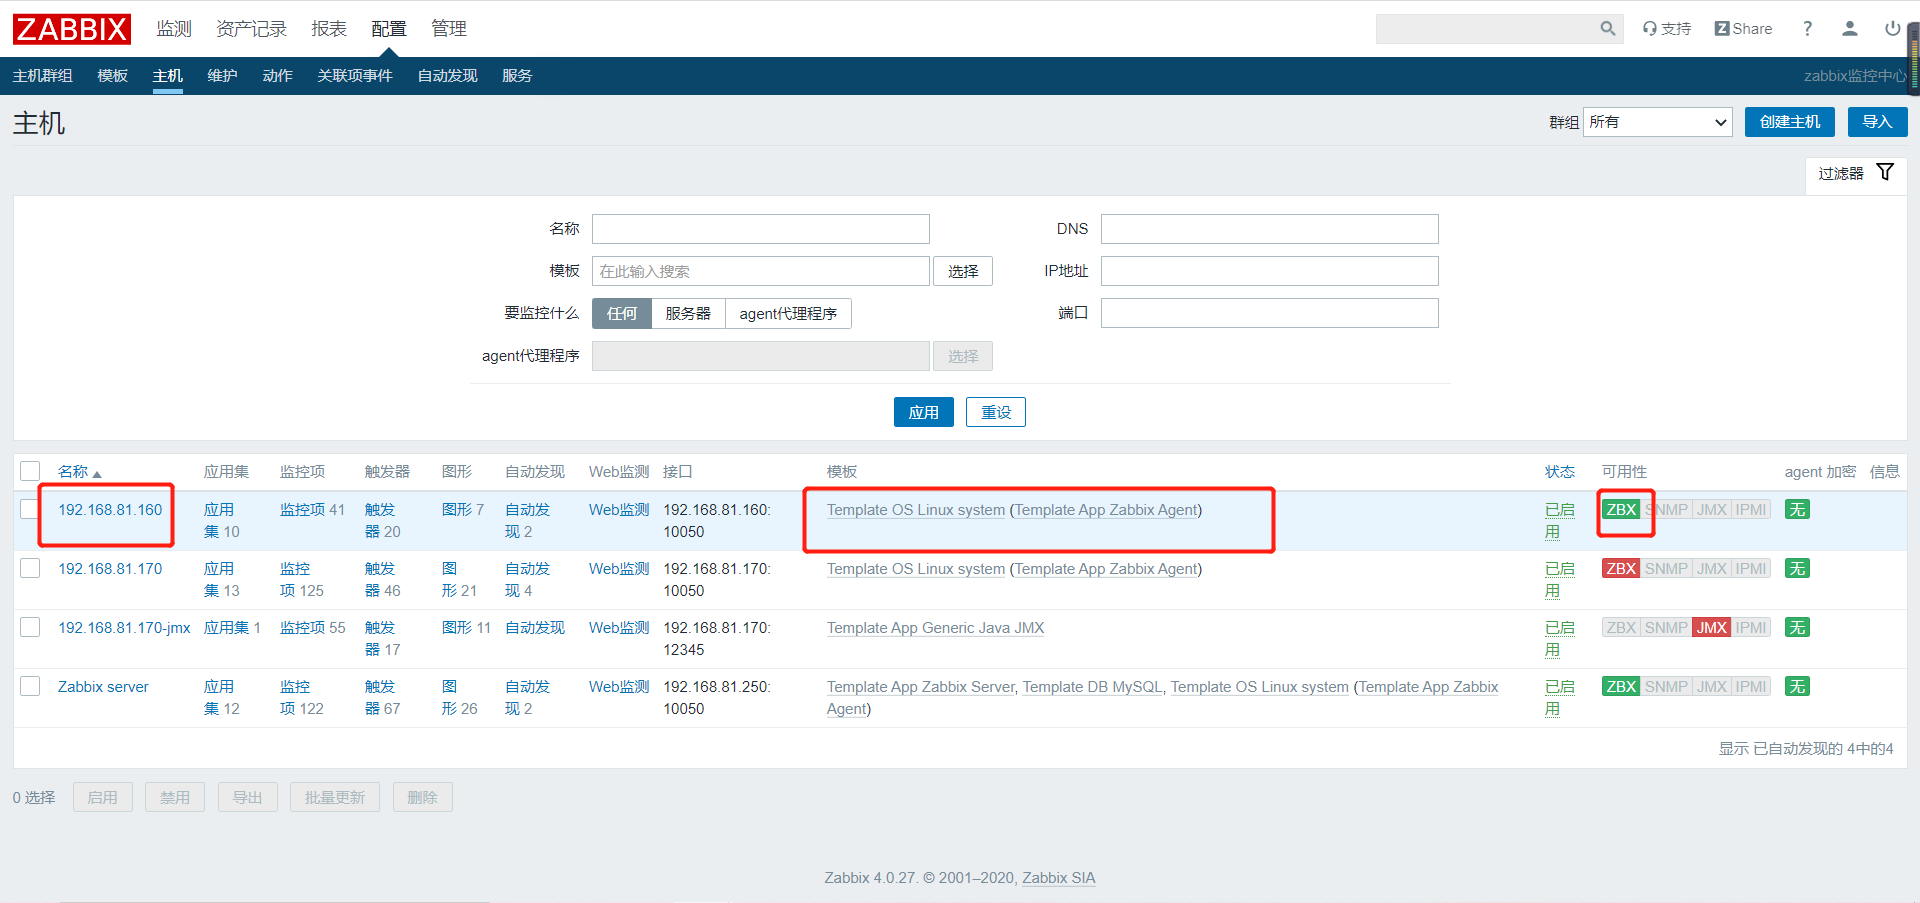1920x903 pixels.
Task: Apply the filter with 应用
Action: [923, 412]
